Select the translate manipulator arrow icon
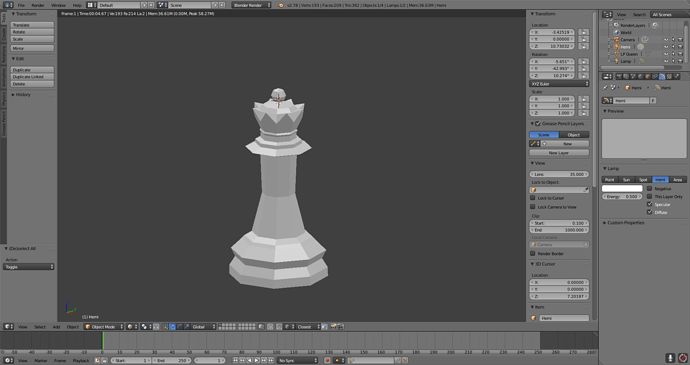The height and width of the screenshot is (365, 690). pos(172,327)
